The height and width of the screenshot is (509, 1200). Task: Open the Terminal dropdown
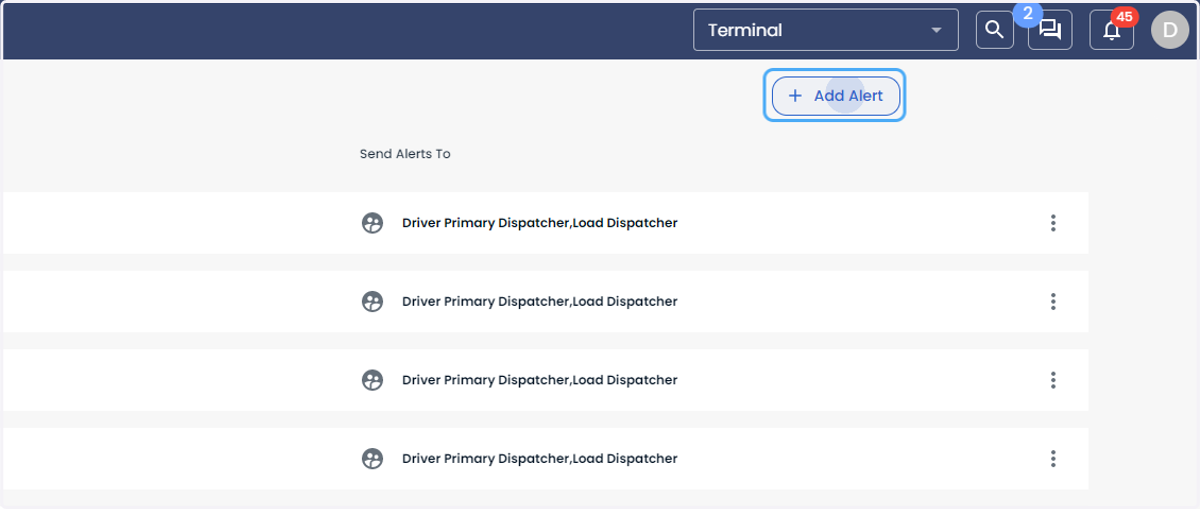pos(825,30)
